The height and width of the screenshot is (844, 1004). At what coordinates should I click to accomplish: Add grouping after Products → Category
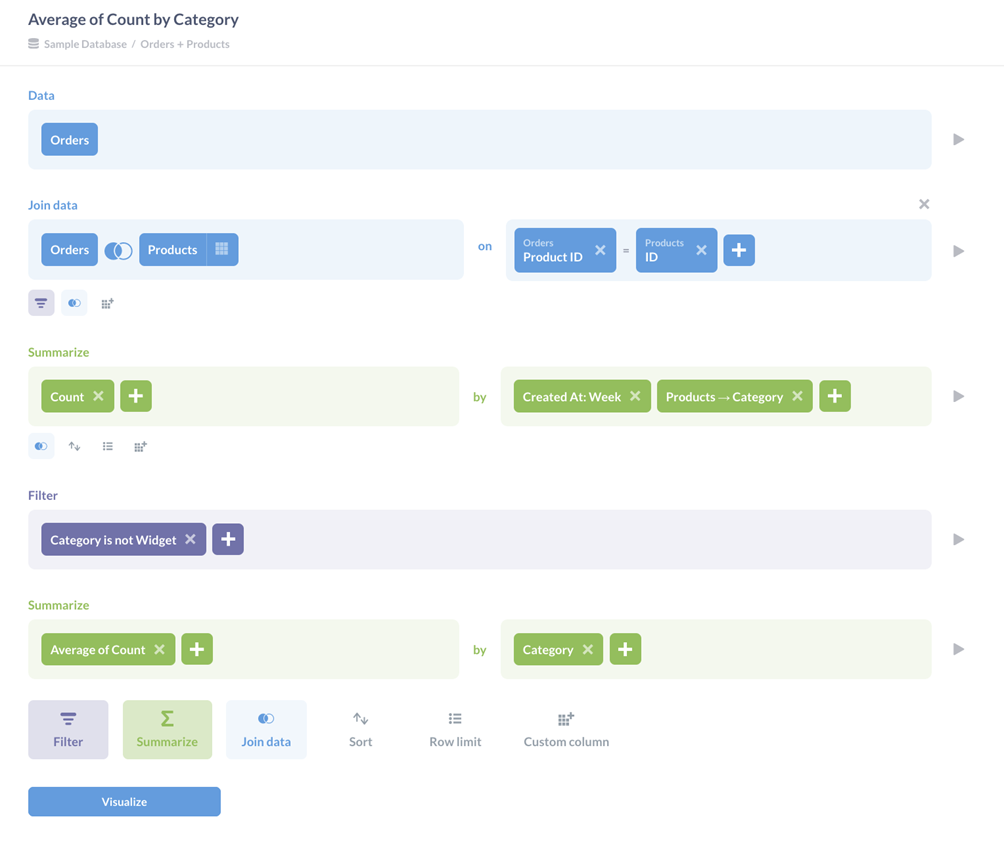835,396
